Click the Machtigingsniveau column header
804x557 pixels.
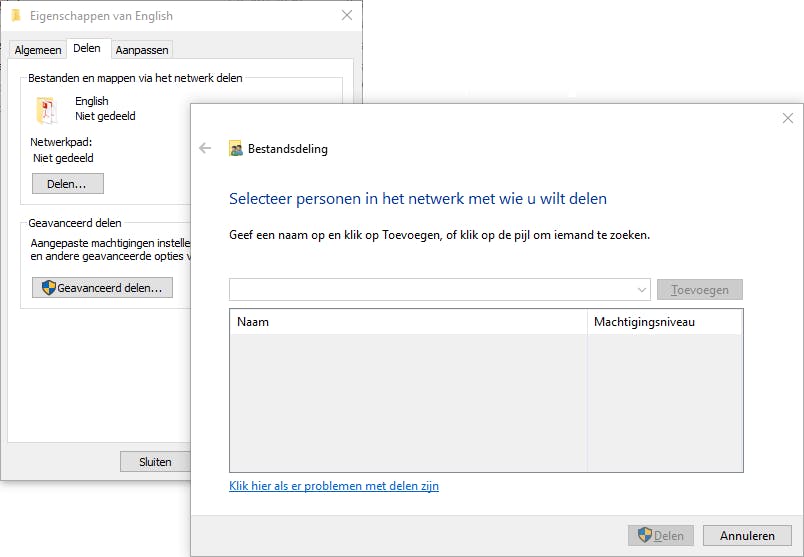coord(664,322)
